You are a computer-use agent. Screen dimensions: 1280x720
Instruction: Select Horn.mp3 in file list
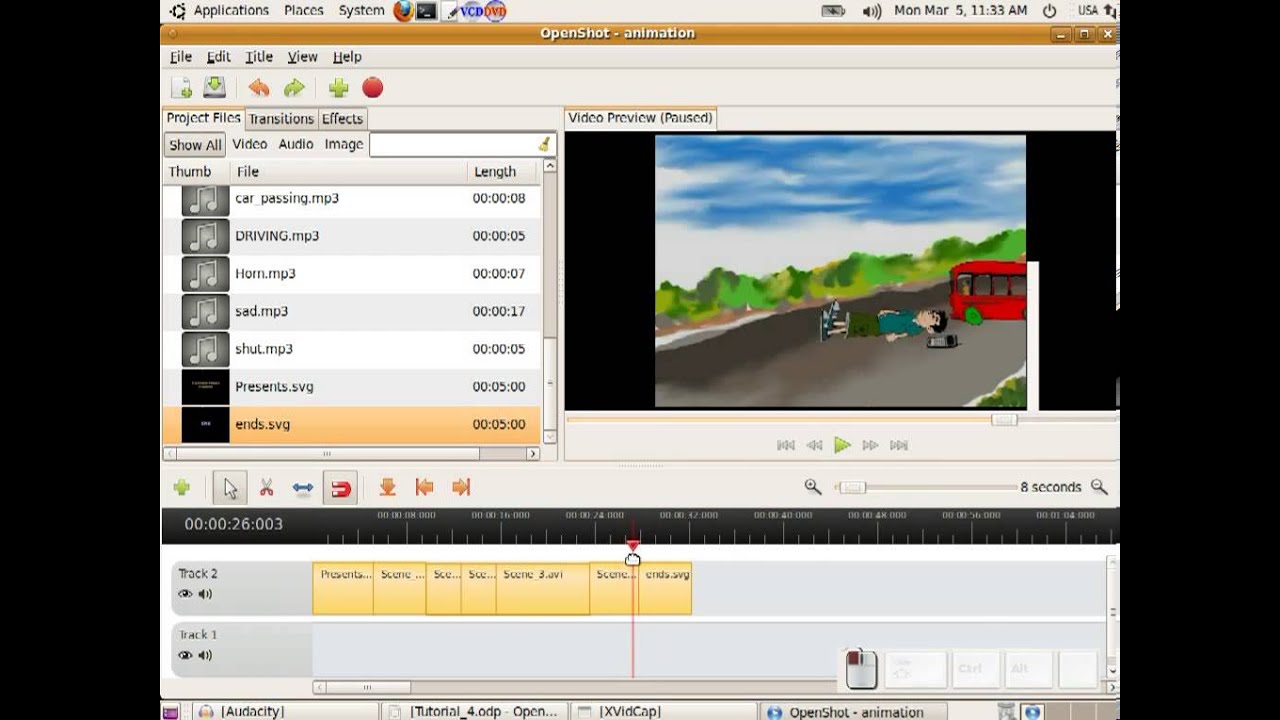[351, 273]
